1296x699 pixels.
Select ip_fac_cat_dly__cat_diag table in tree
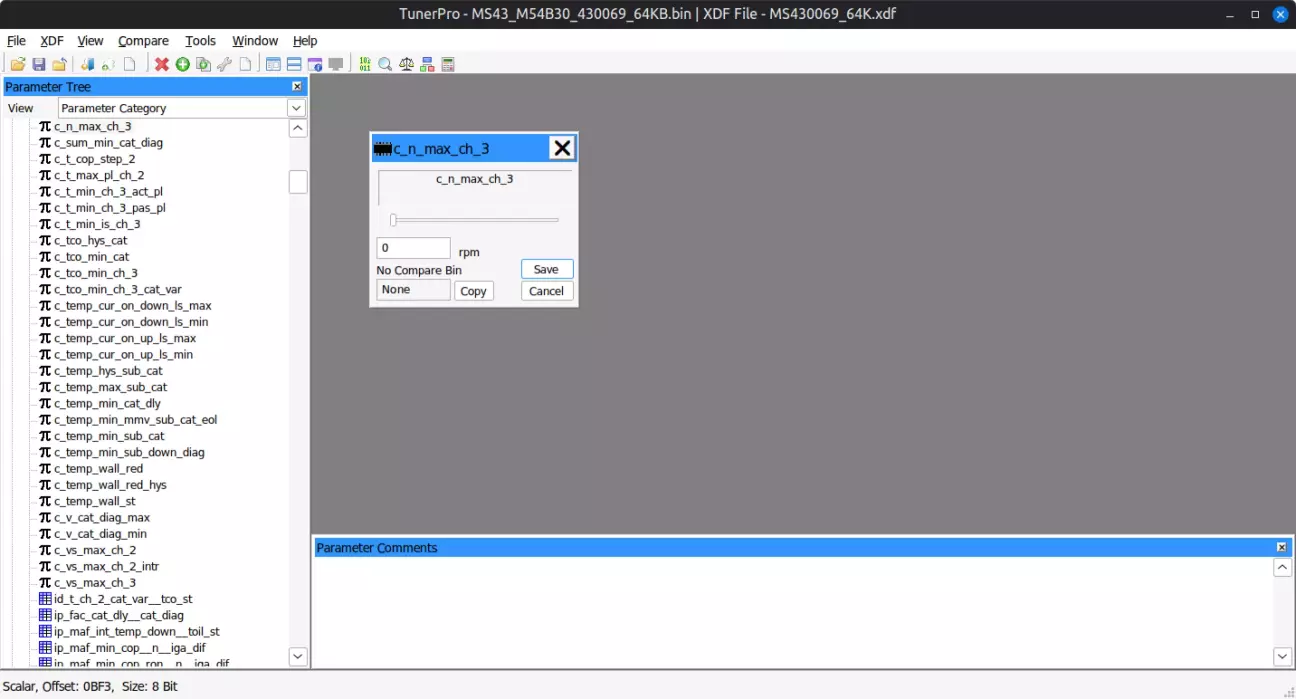click(118, 615)
